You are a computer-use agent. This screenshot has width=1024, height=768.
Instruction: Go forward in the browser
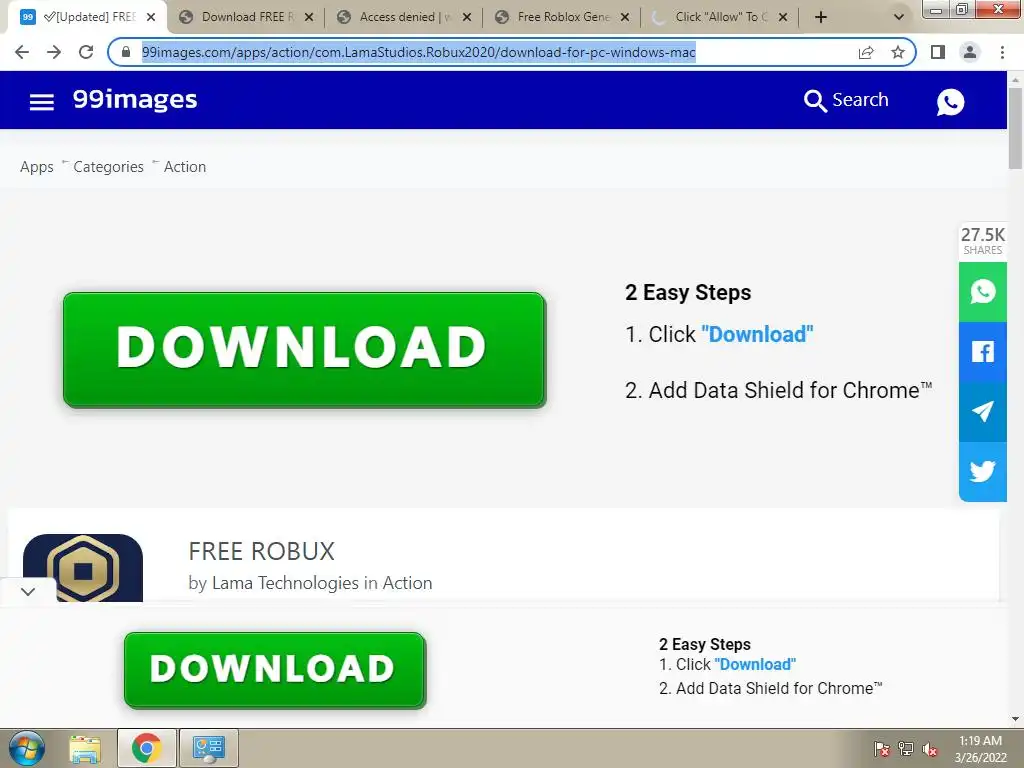pos(54,52)
